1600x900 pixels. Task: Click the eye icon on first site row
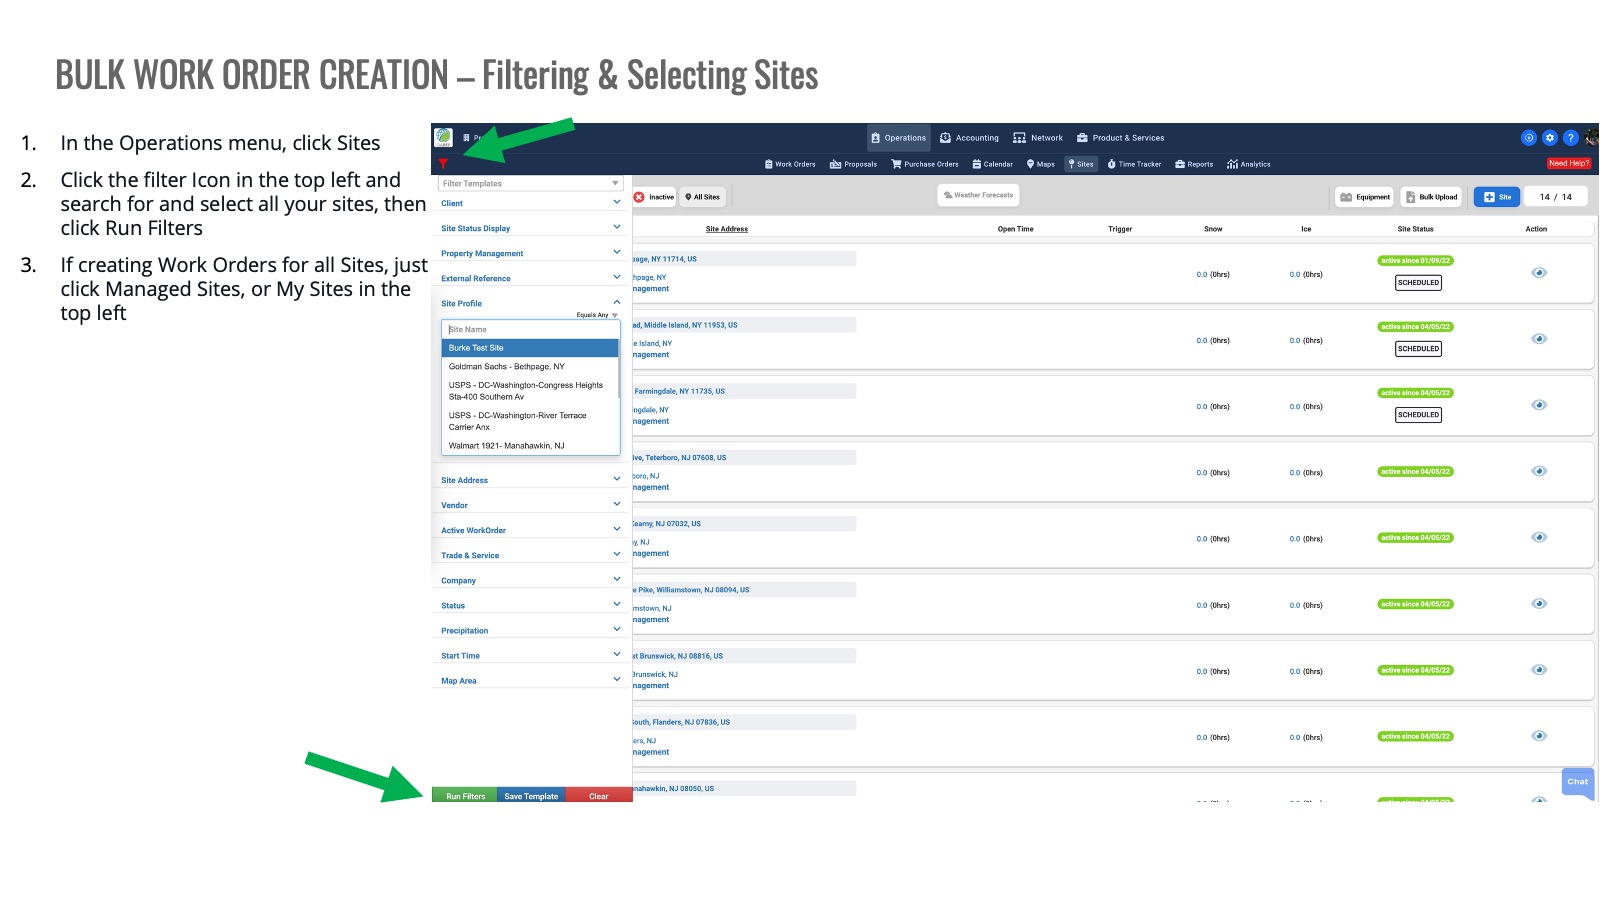[x=1539, y=273]
